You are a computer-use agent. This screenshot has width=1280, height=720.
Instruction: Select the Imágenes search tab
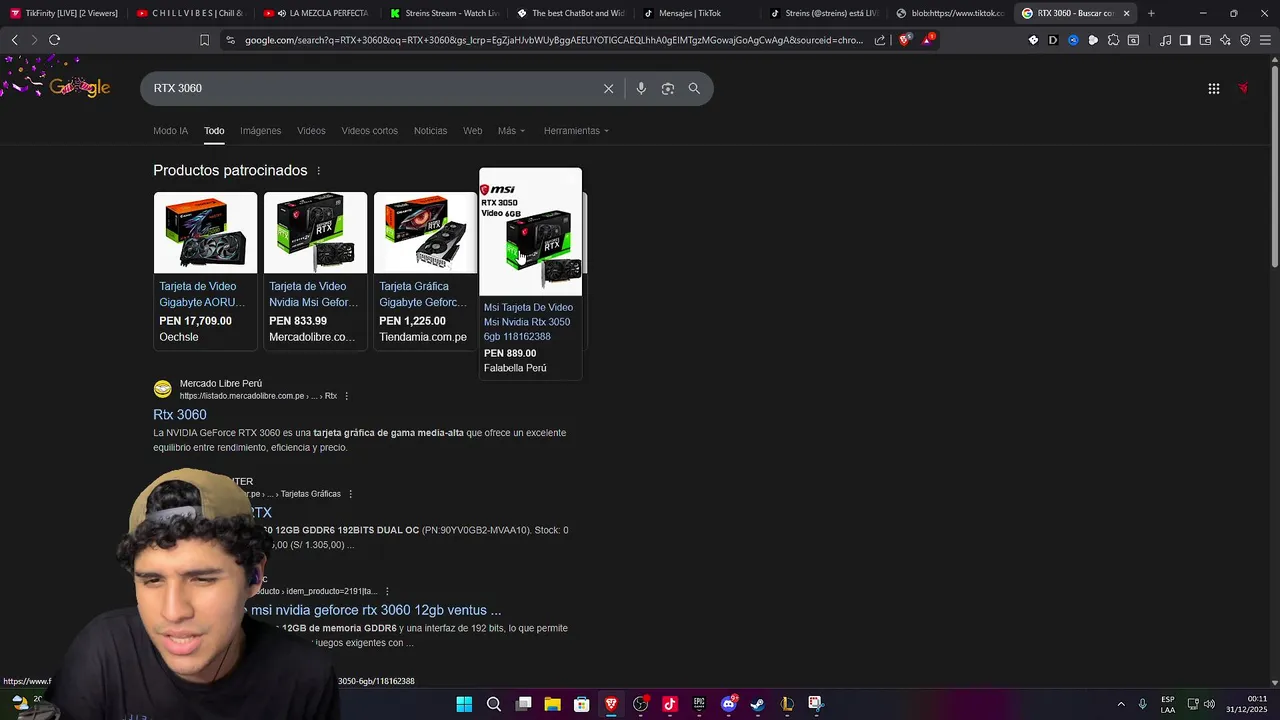coord(260,131)
